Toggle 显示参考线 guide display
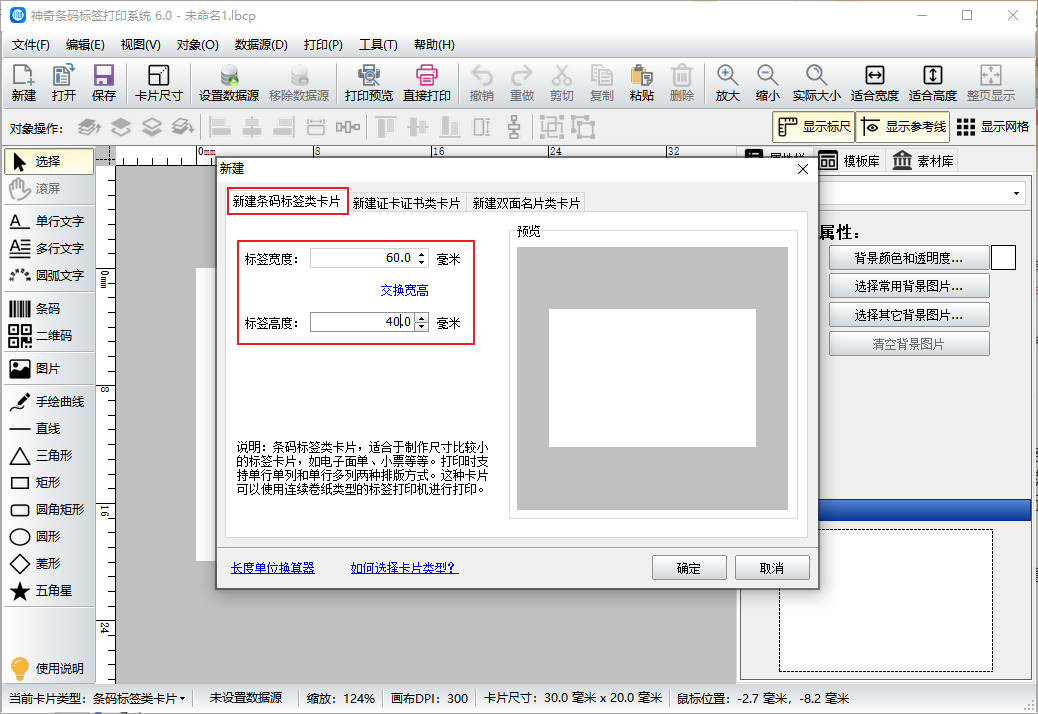 [x=903, y=126]
